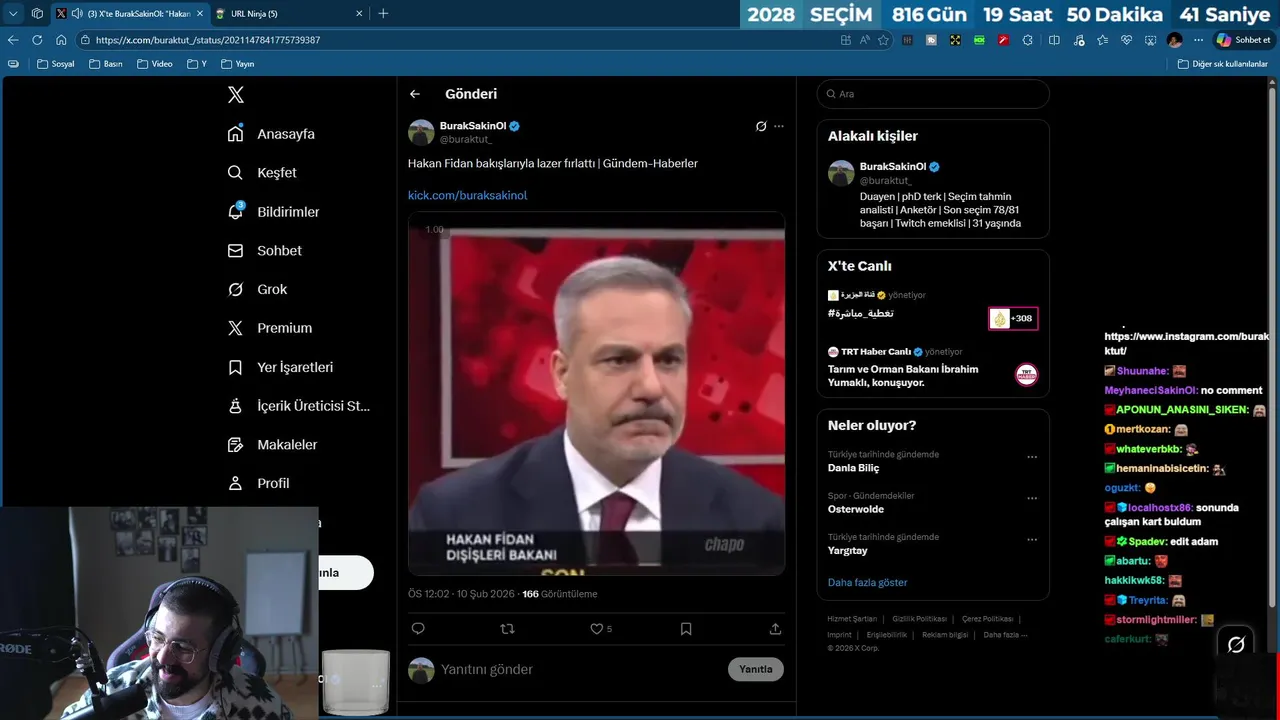Open the read aloud icon in address bar
The image size is (1280, 720).
click(x=865, y=40)
